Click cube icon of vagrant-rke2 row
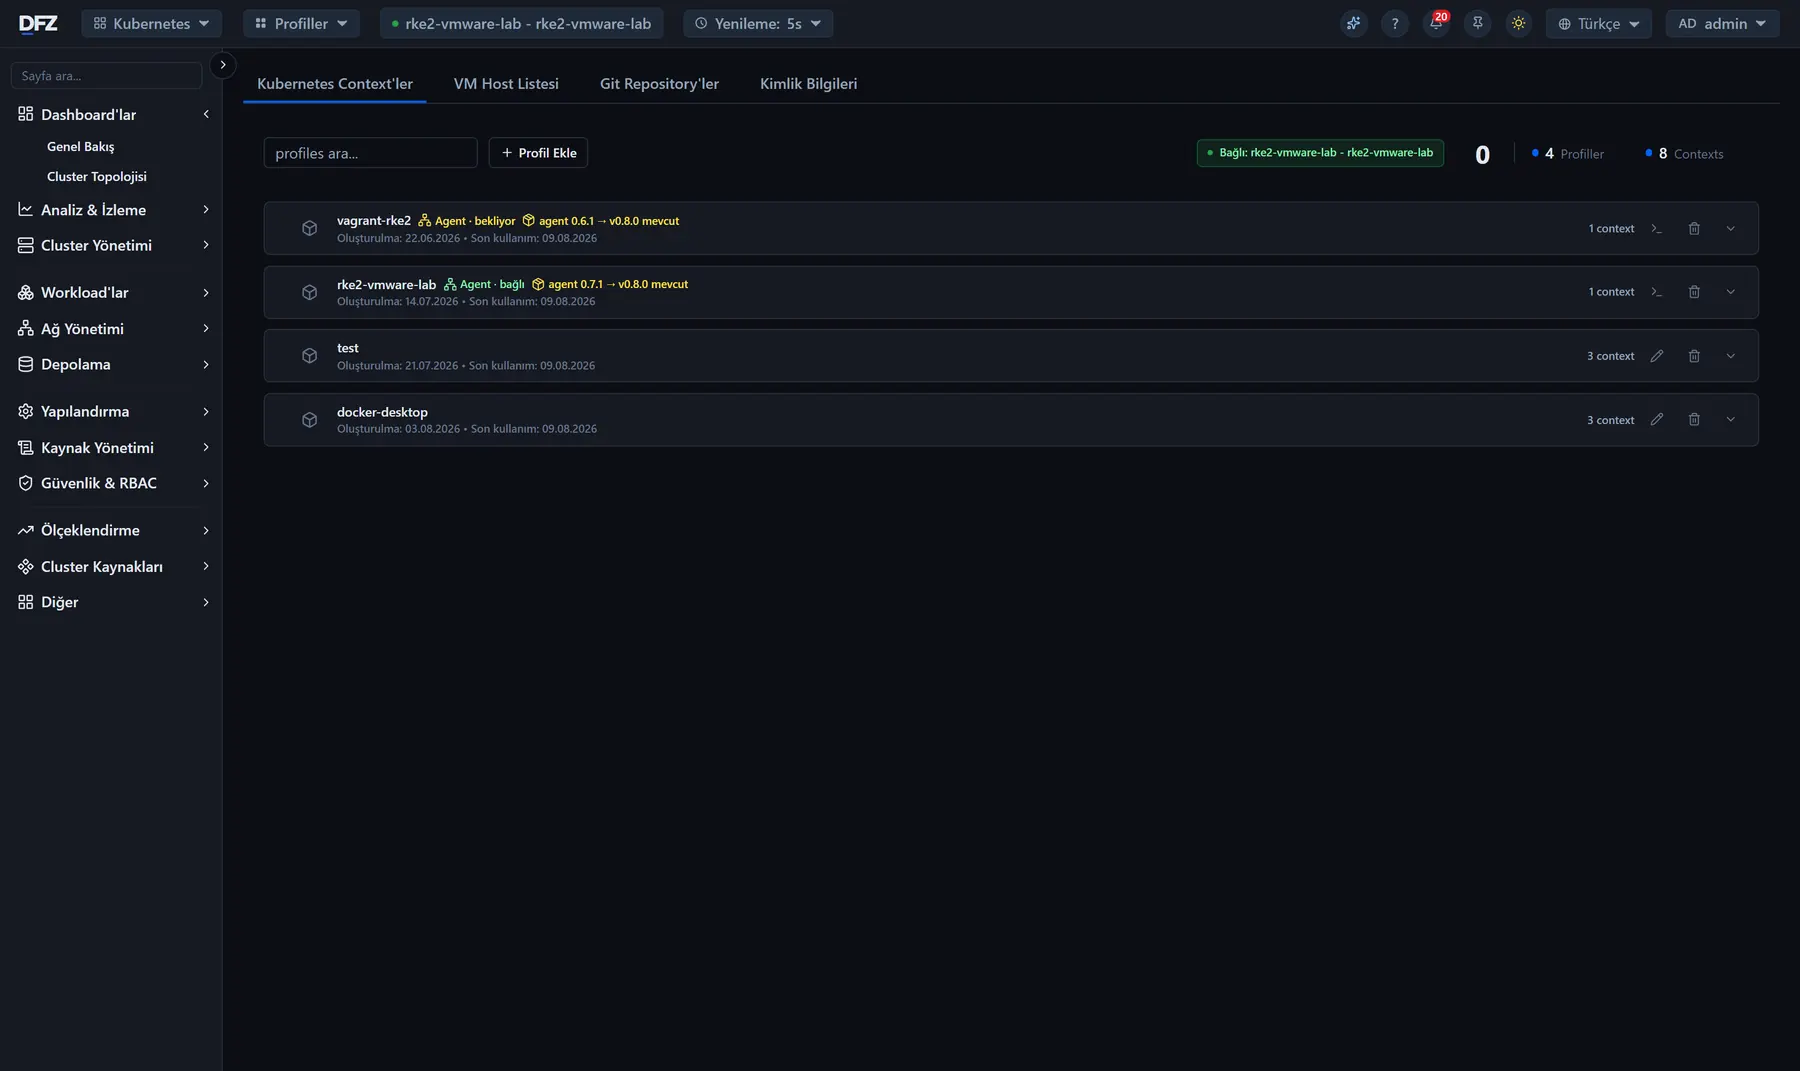 pos(310,228)
